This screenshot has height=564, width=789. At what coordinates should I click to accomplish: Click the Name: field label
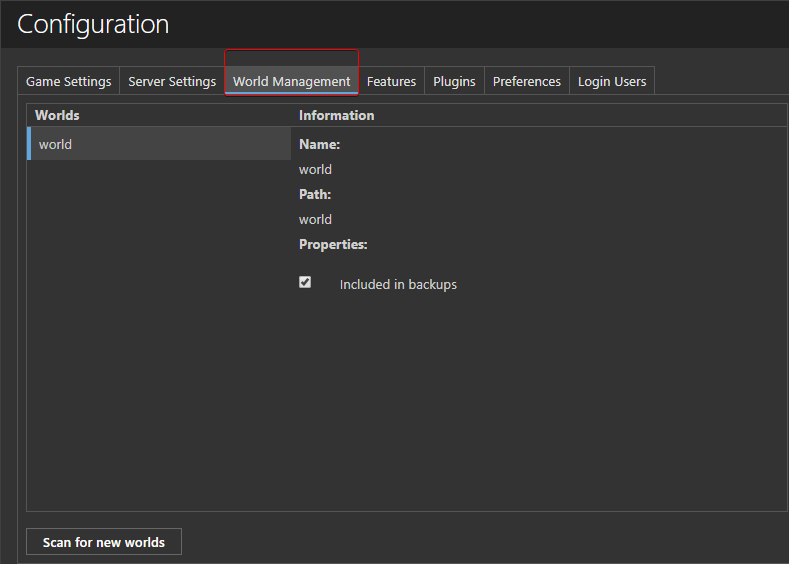[x=320, y=144]
